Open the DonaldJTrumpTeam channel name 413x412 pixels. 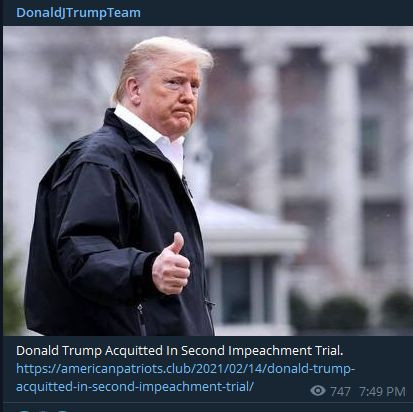78,13
